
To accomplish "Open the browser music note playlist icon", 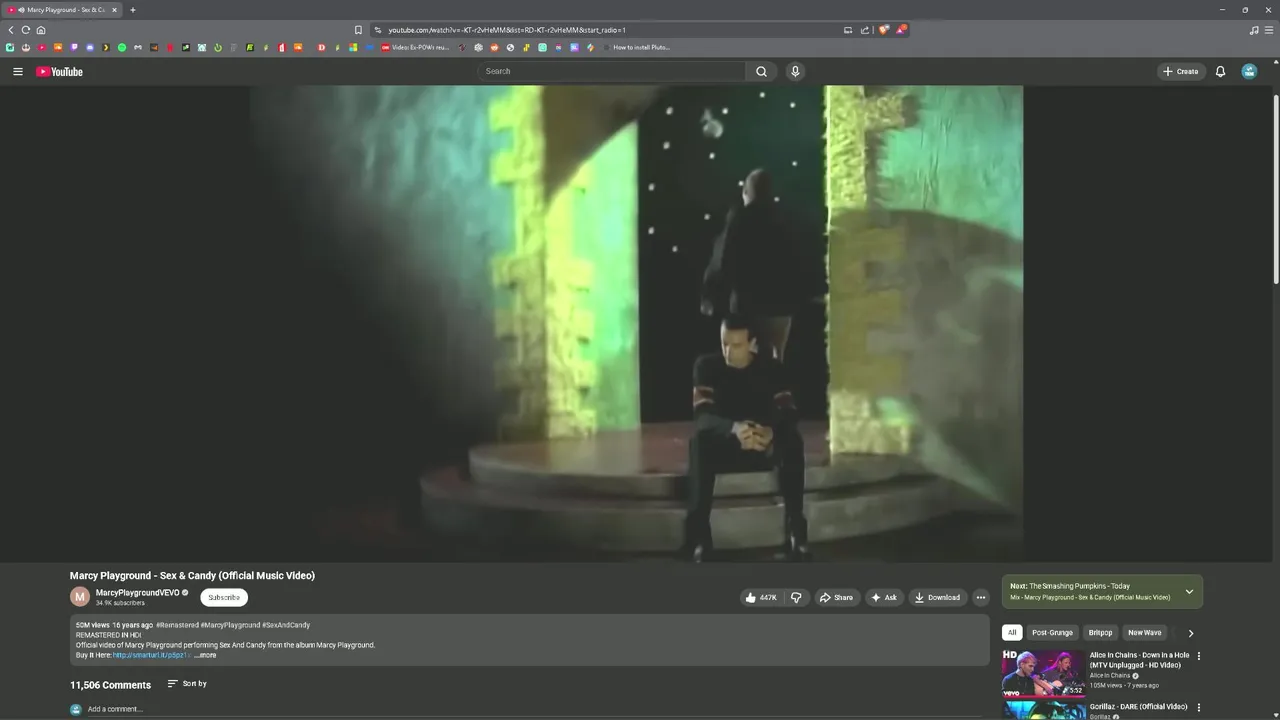I will [x=1254, y=30].
